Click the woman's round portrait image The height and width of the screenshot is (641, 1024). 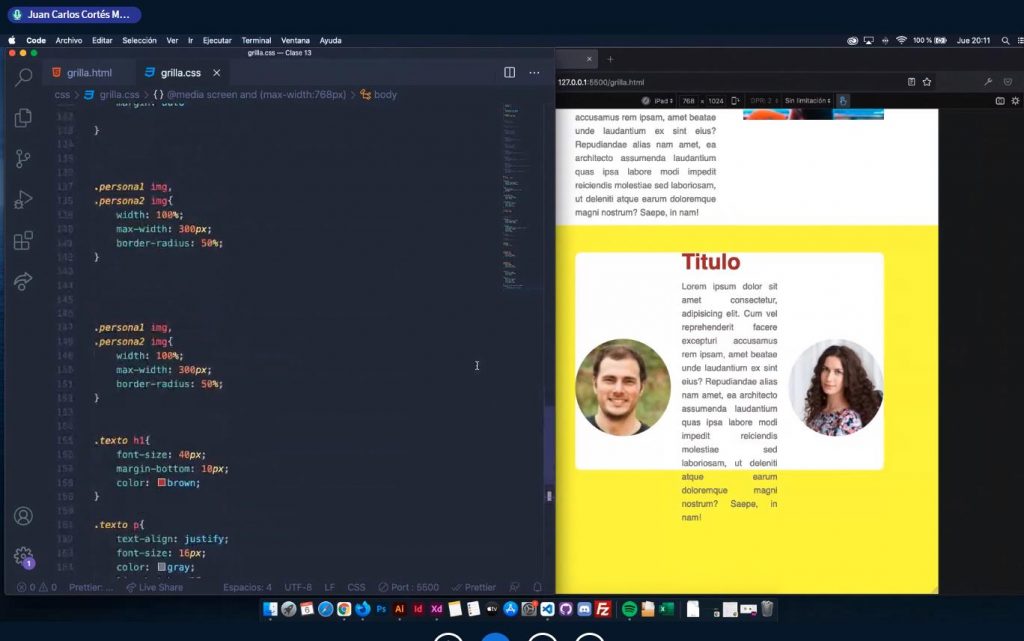tap(835, 387)
